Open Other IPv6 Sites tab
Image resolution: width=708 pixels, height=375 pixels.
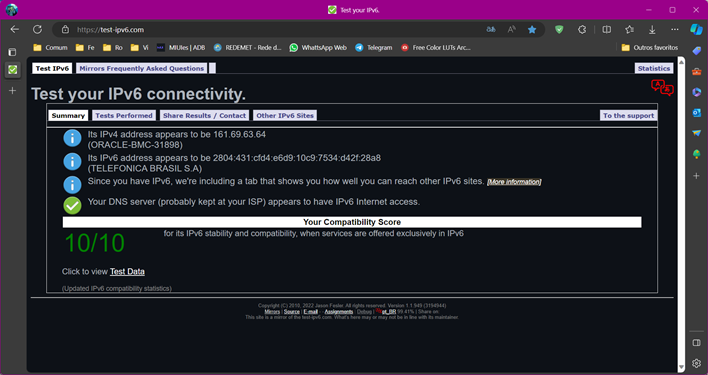click(285, 116)
